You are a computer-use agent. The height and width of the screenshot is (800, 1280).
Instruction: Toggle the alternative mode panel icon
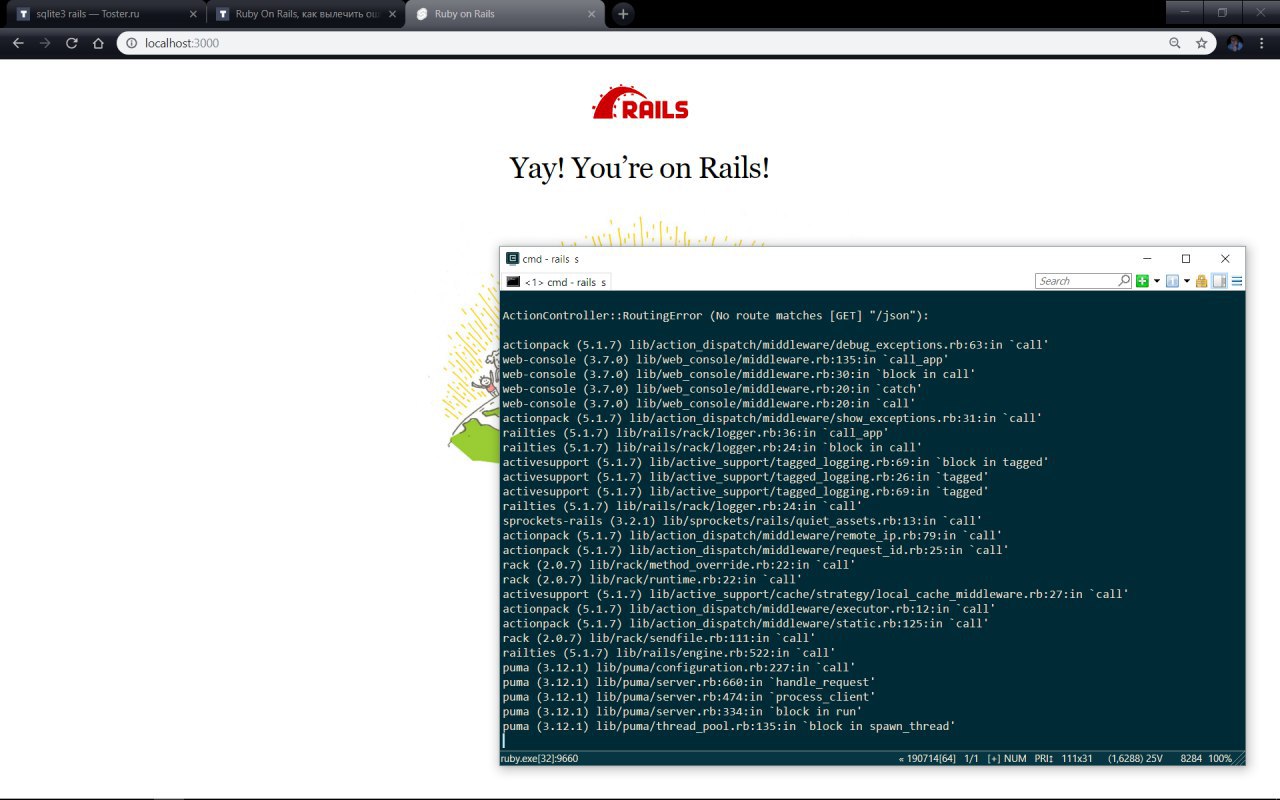(1219, 281)
